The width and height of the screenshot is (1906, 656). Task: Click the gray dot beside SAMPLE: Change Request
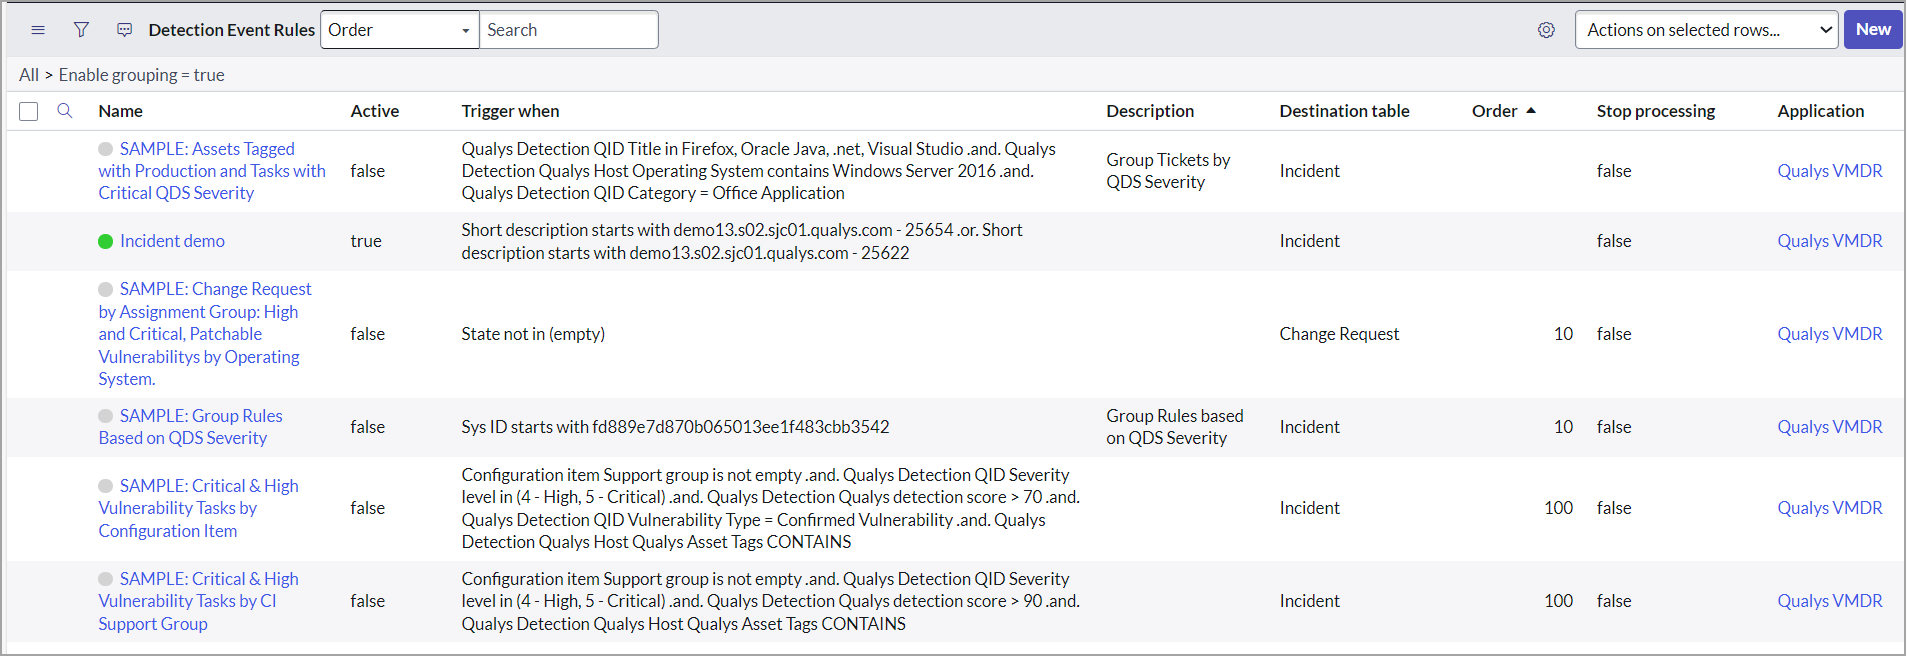coord(105,289)
